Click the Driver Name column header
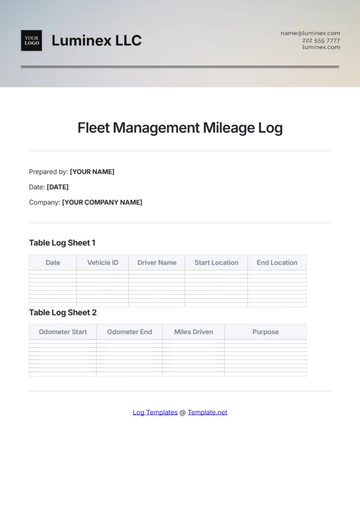Viewport: 360px width, 510px height. coord(157,263)
